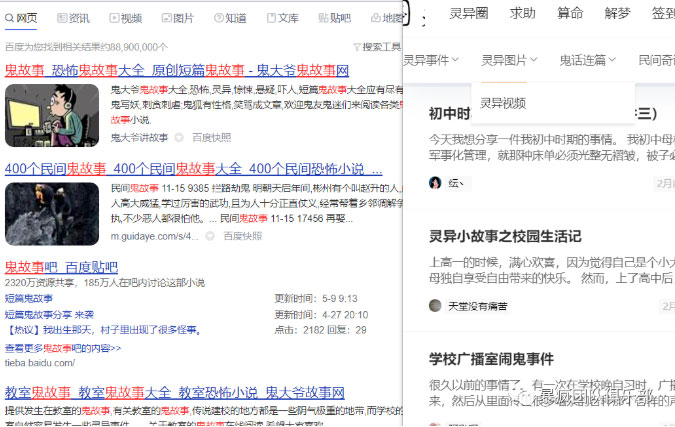The image size is (675, 427).
Task: Click verified badge next to 鬼大爷讲故事
Action: point(179,137)
